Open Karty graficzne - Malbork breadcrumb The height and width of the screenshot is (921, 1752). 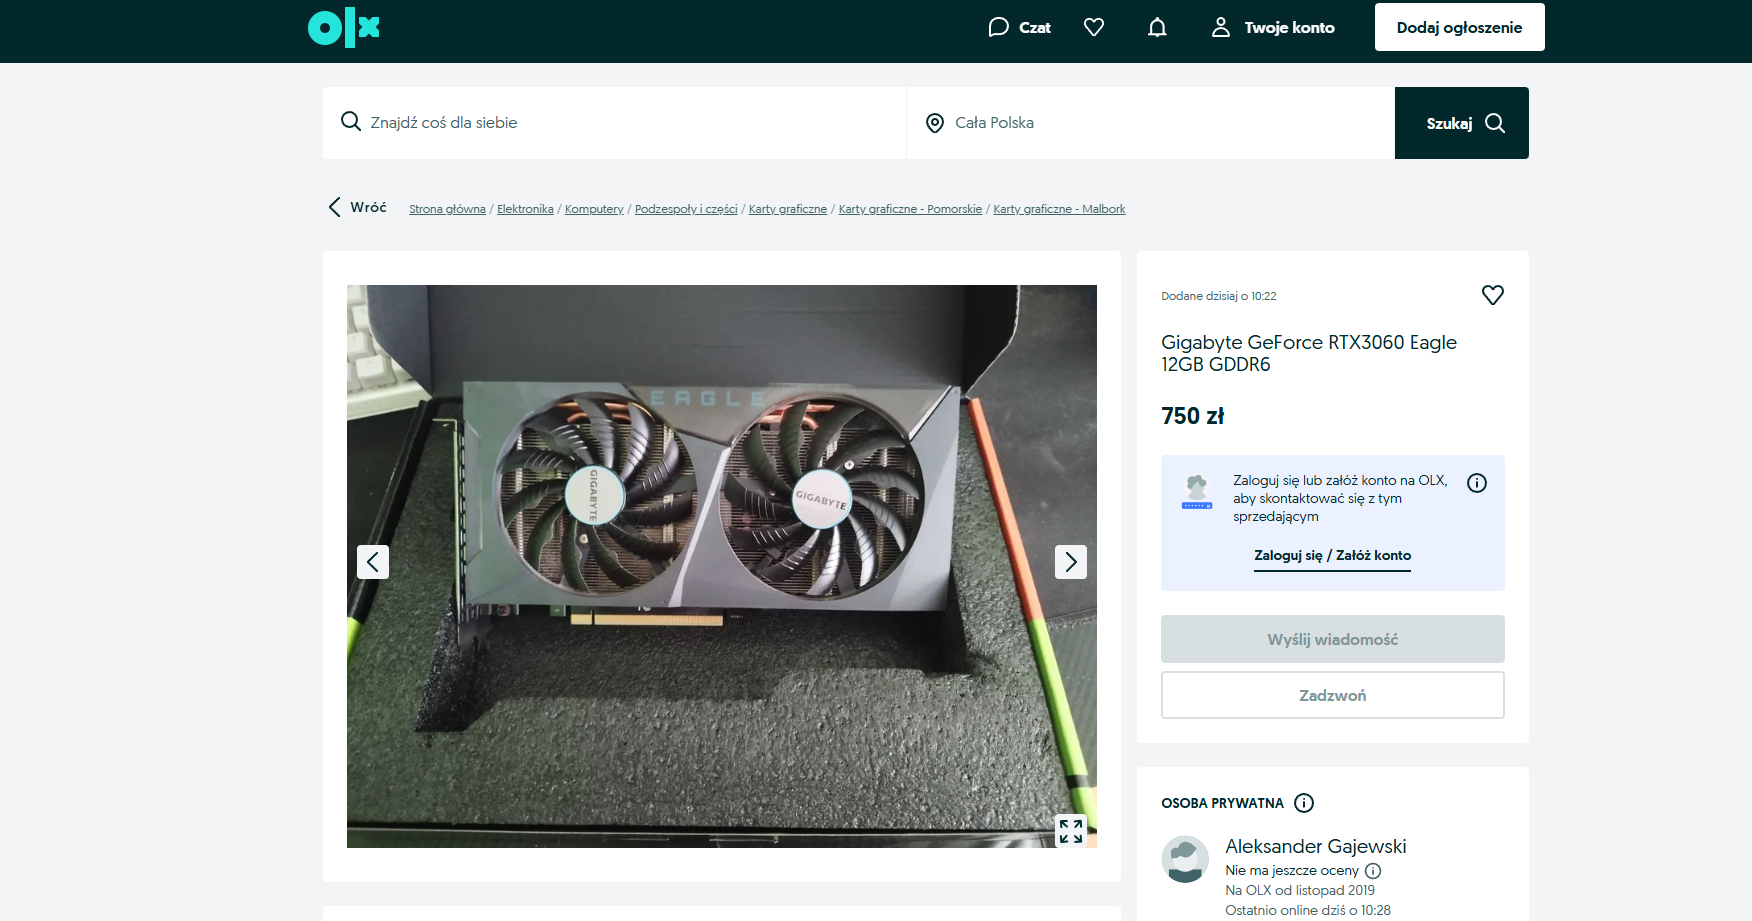[1059, 209]
